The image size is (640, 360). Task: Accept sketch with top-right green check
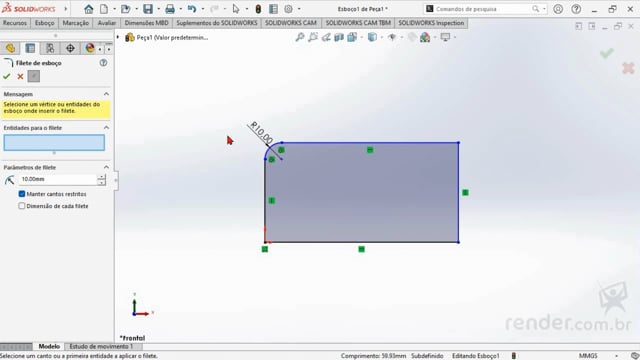coord(607,53)
